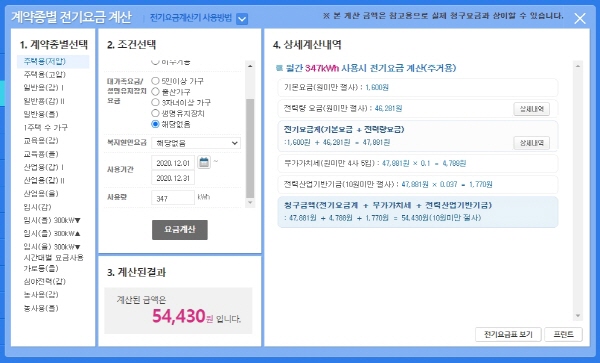Focus the start date field 2020.12.01

173,163
